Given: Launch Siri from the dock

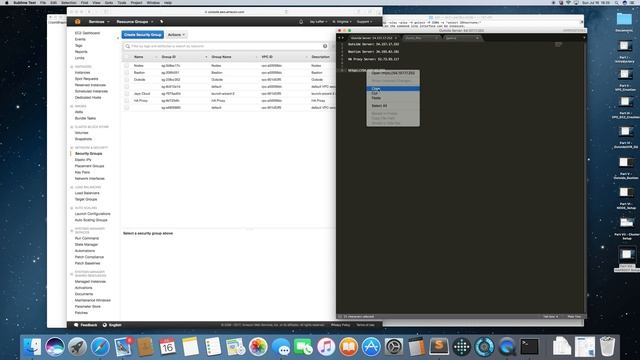Looking at the screenshot, I should pyautogui.click(x=55, y=347).
